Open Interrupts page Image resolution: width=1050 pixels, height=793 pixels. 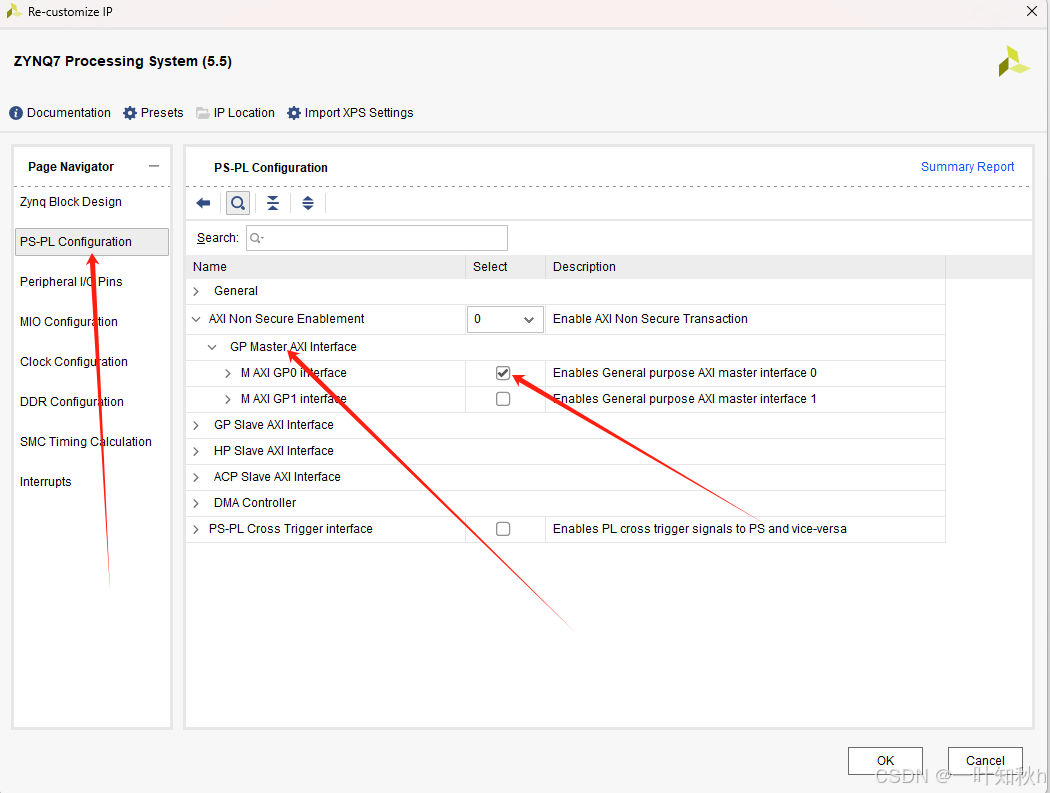(46, 482)
